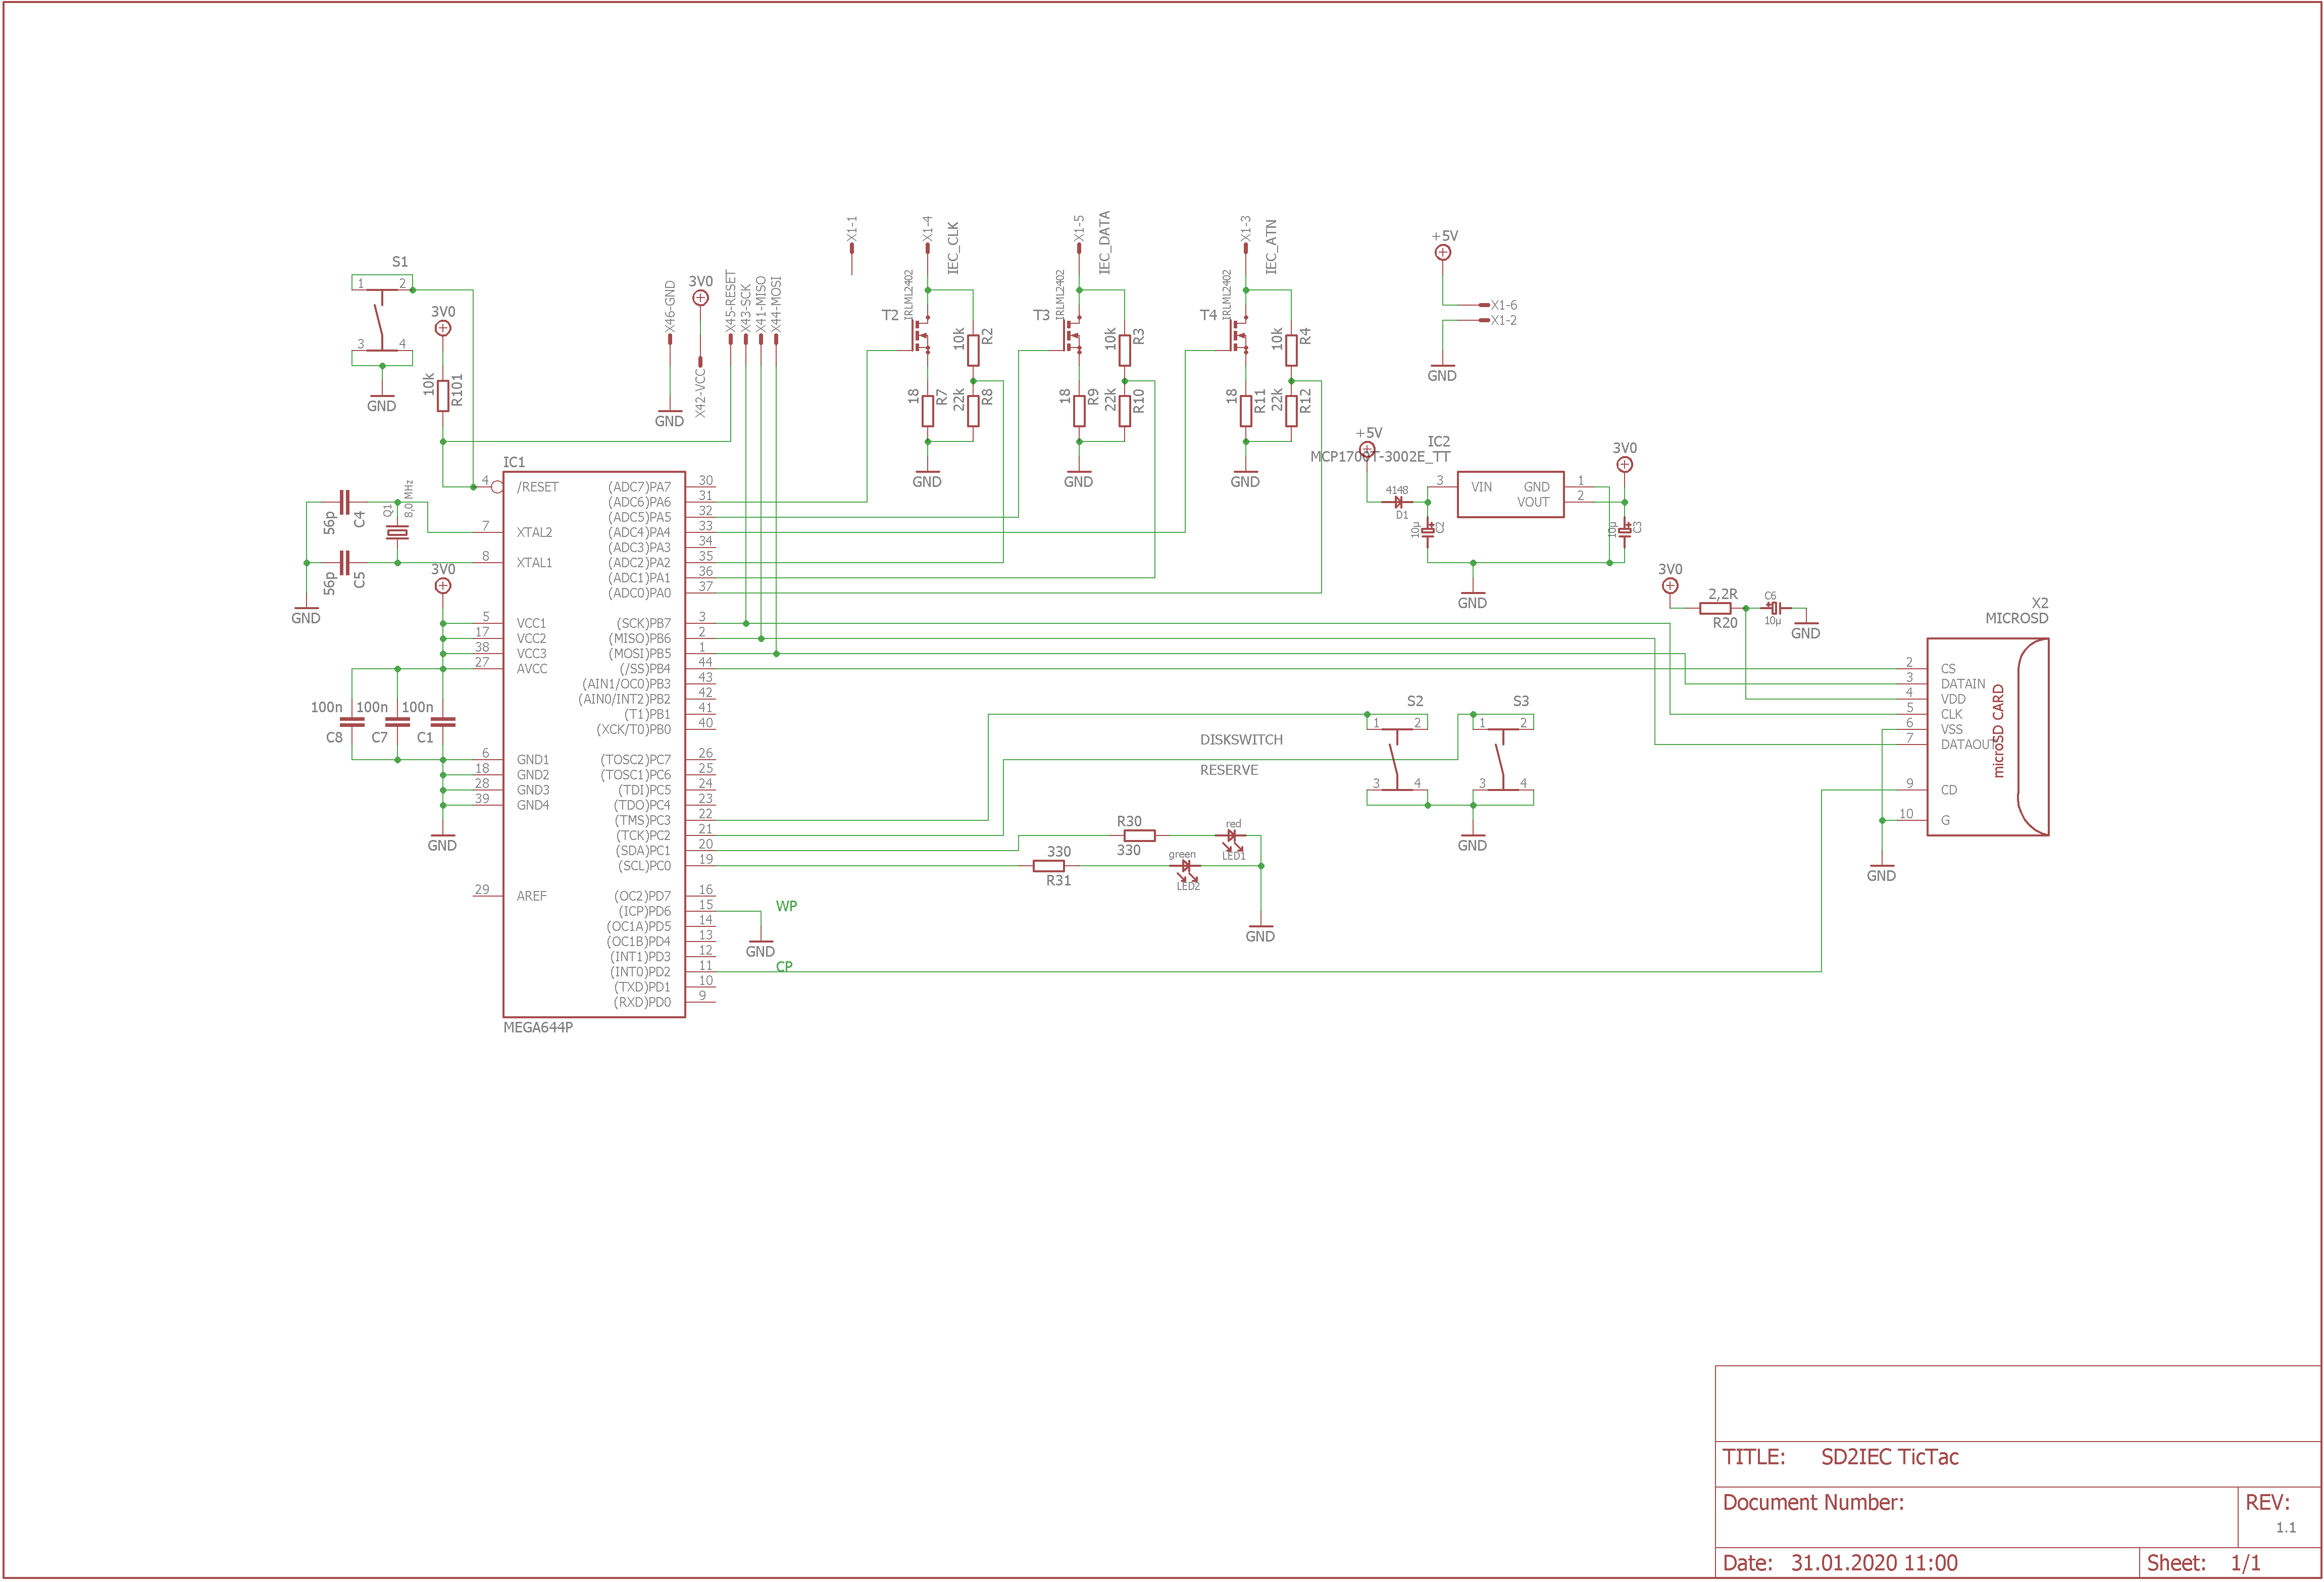Select the S1 pushbutton switch symbol
This screenshot has height=1582, width=2324.
coord(381,320)
